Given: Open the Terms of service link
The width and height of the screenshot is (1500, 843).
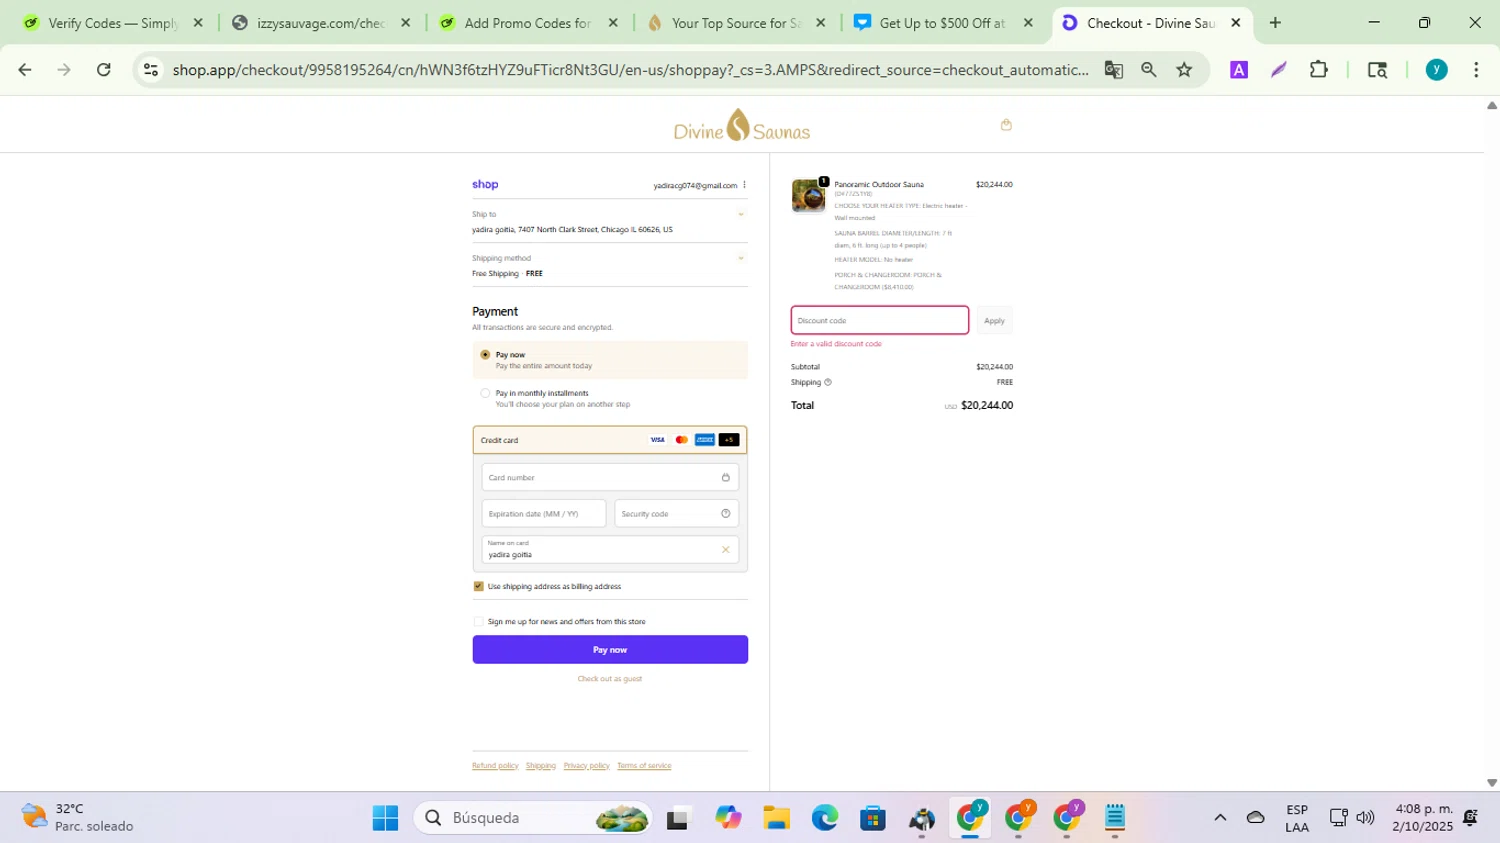Looking at the screenshot, I should pyautogui.click(x=644, y=766).
